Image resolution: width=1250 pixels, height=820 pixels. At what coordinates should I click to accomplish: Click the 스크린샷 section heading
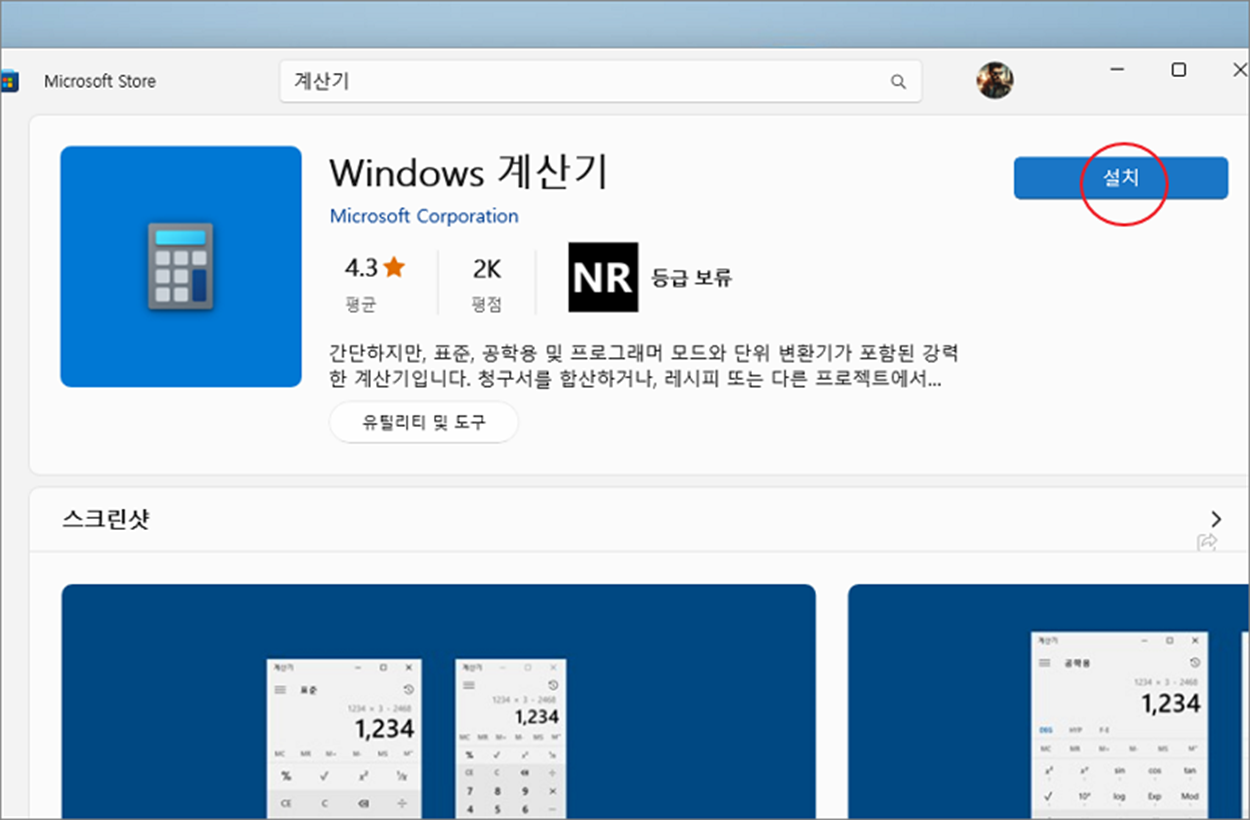(x=106, y=519)
